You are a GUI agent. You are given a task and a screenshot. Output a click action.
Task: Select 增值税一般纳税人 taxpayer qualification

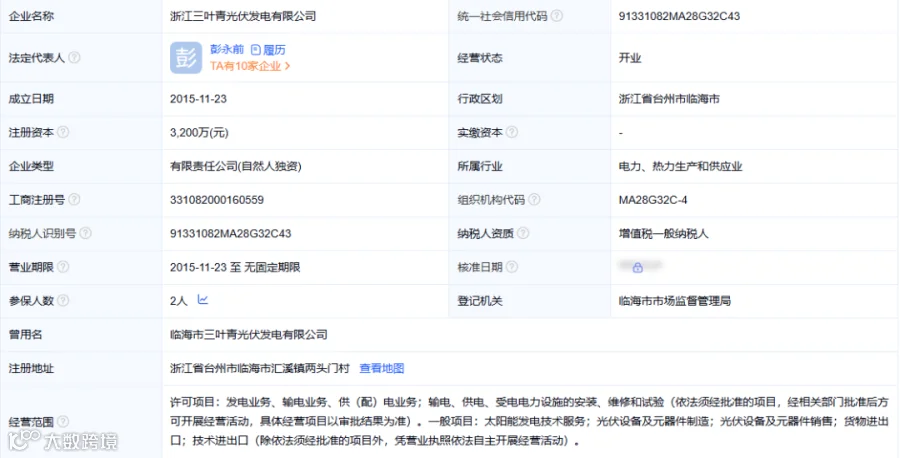[x=664, y=234]
